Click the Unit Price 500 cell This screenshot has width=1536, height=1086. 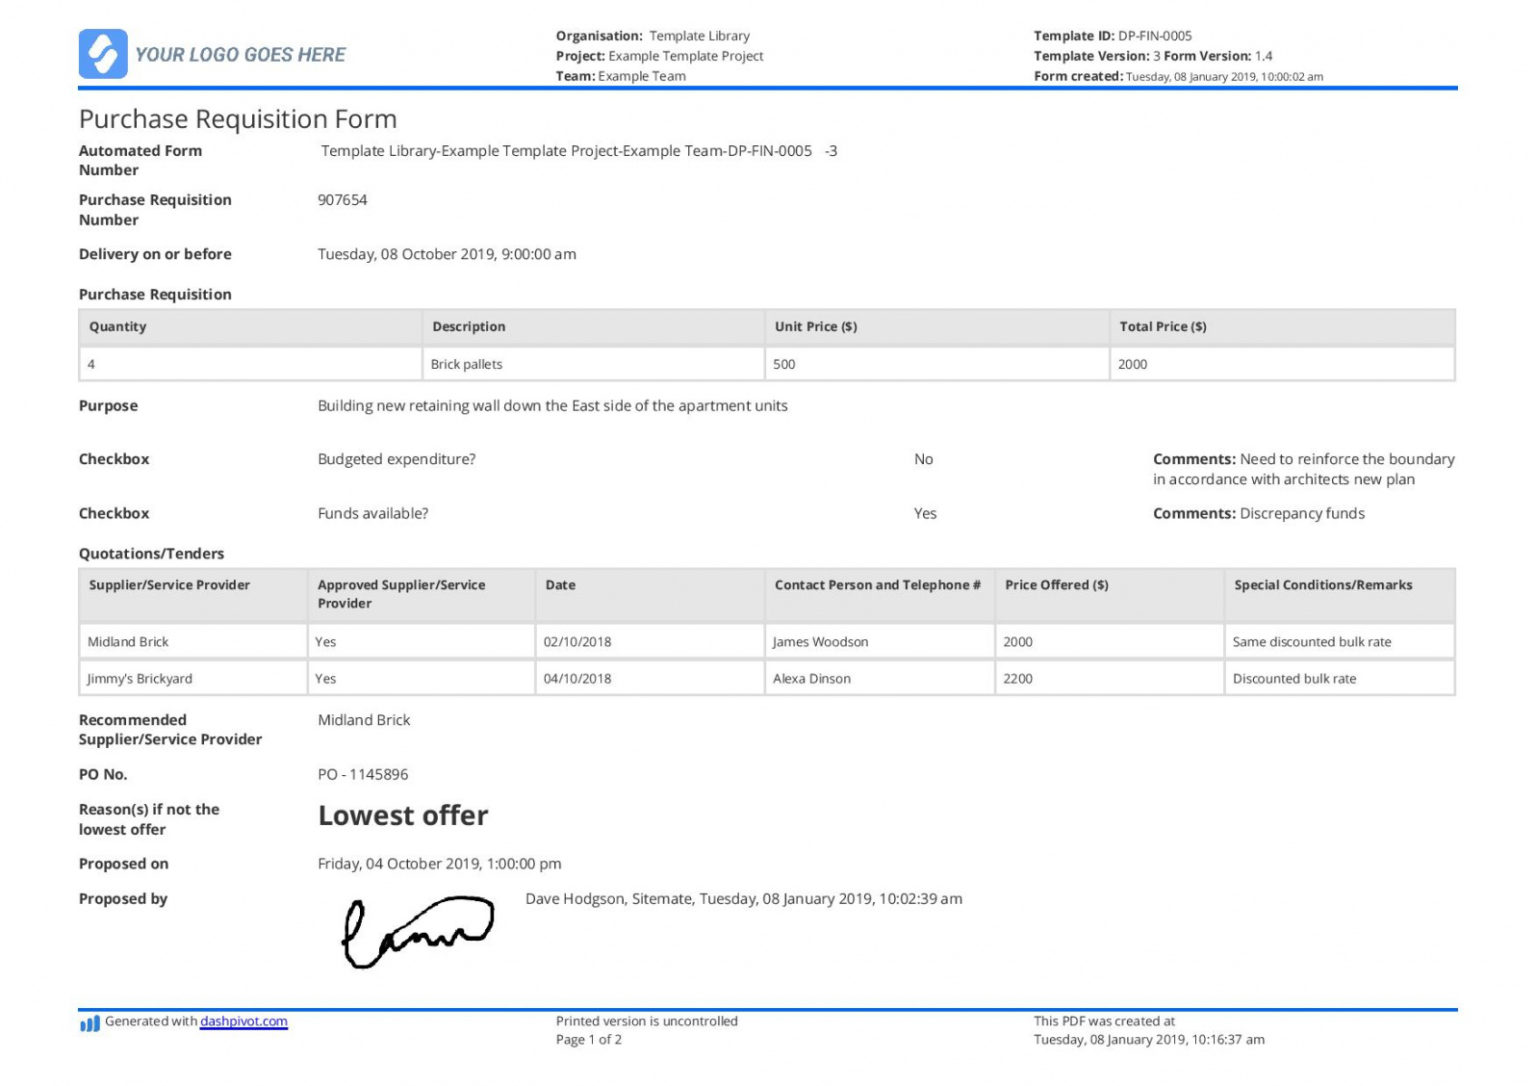coord(786,364)
